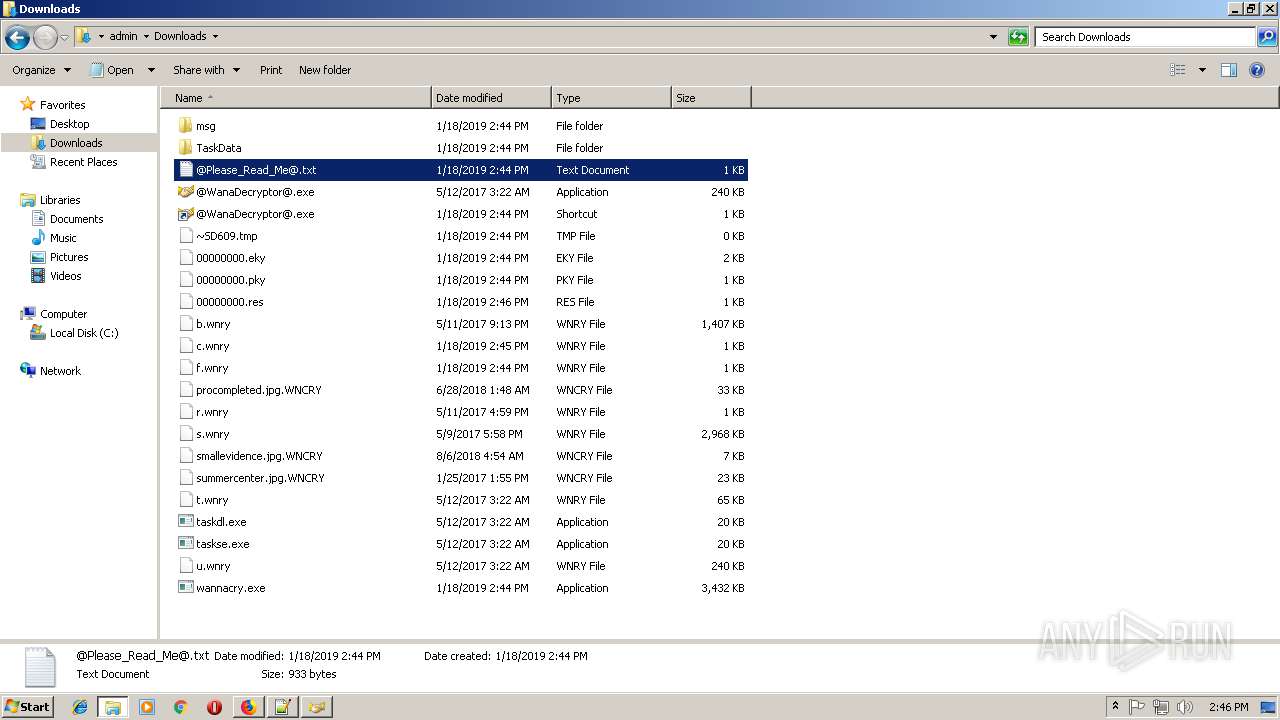Select the wannacry.exe application icon
1280x720 pixels.
click(185, 588)
